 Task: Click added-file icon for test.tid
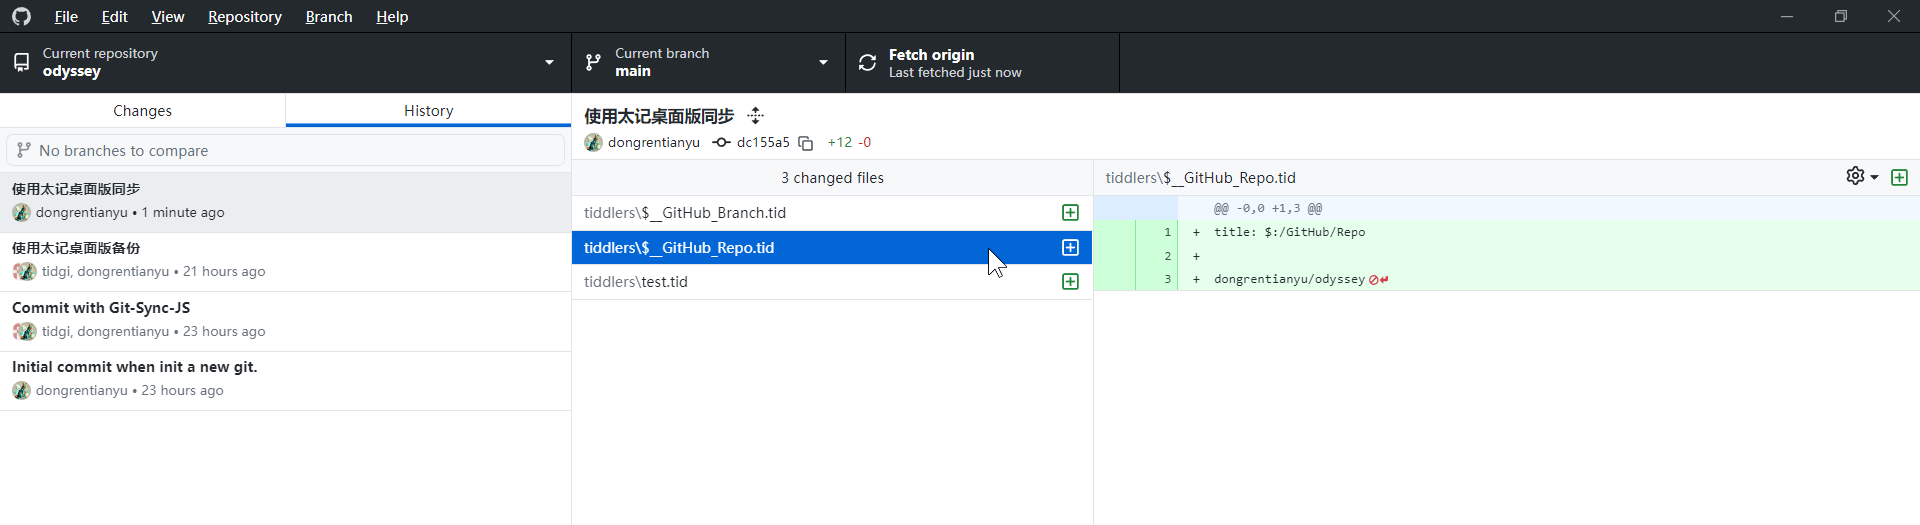pyautogui.click(x=1070, y=282)
